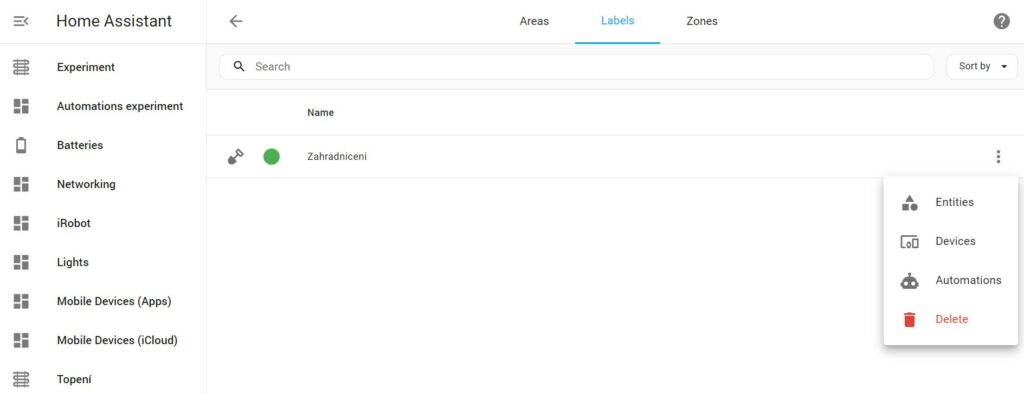Click the Topení sidebar icon

pos(21,379)
